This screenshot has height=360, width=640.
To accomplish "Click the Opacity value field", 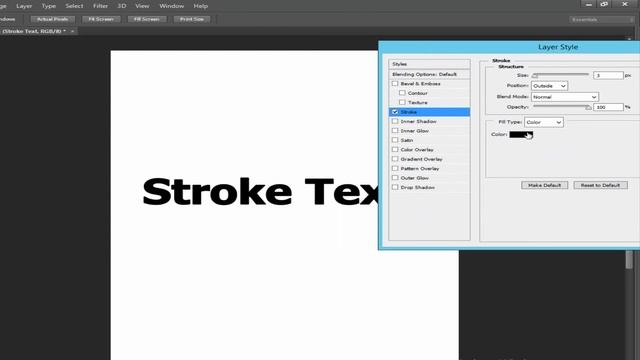I will coord(608,107).
